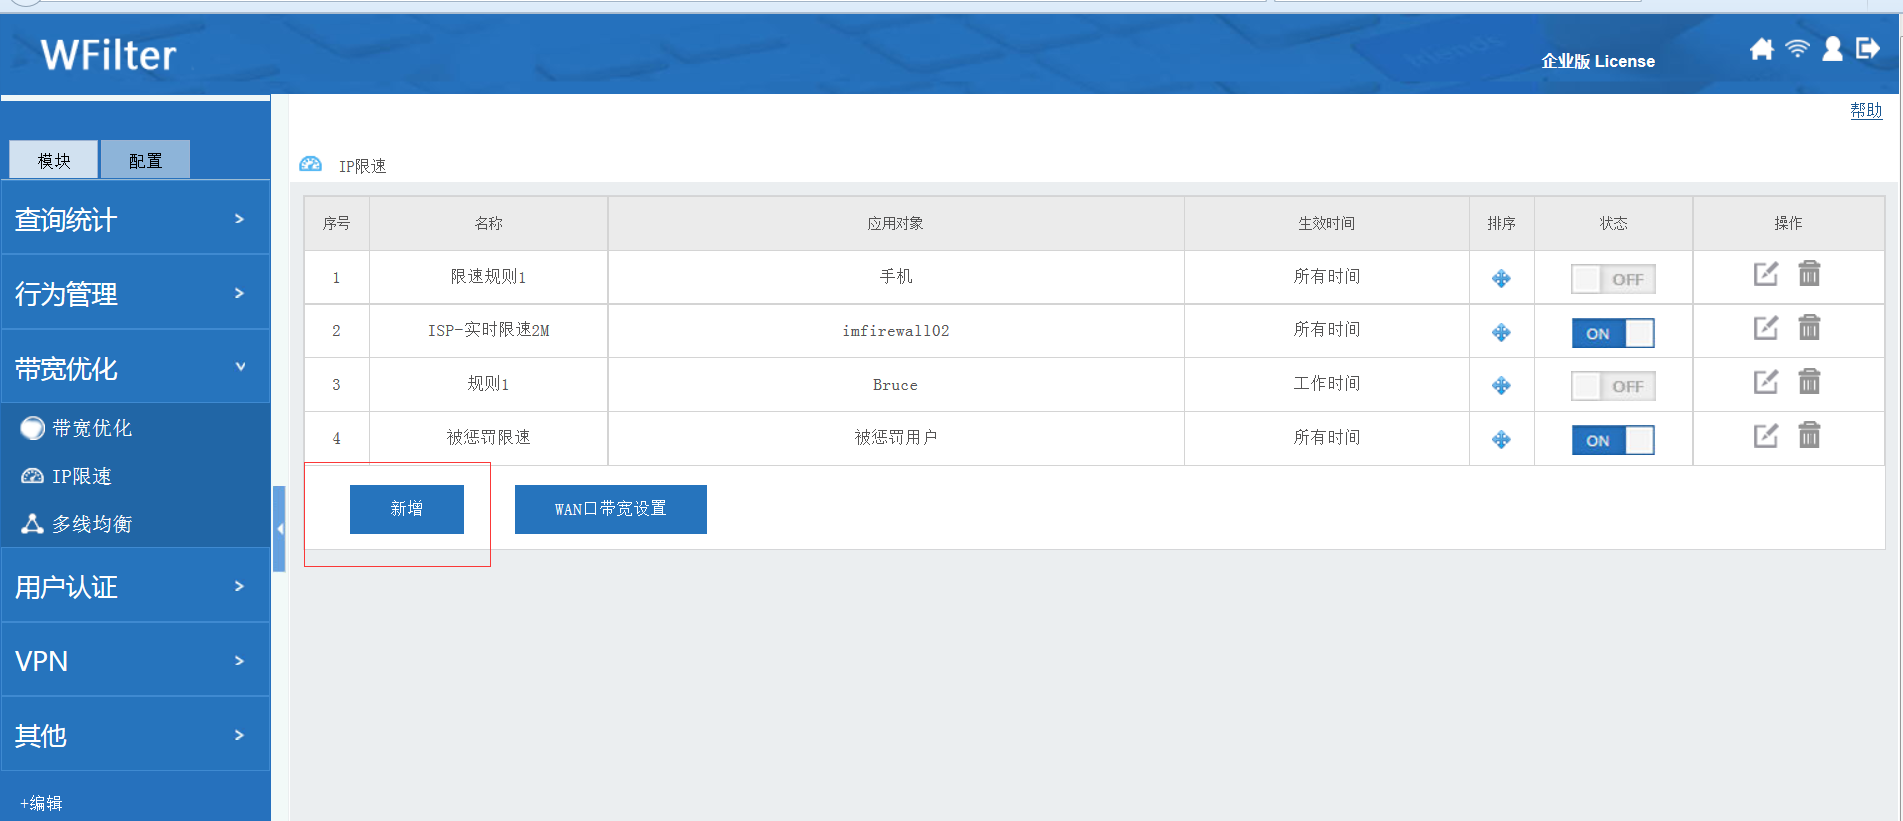Click the home icon in header

tap(1761, 49)
